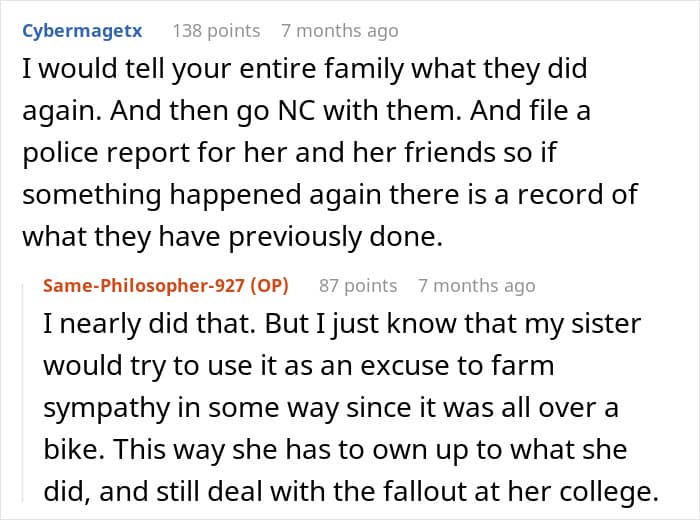
Task: Open Cybermagetx's user profile
Action: coord(82,31)
